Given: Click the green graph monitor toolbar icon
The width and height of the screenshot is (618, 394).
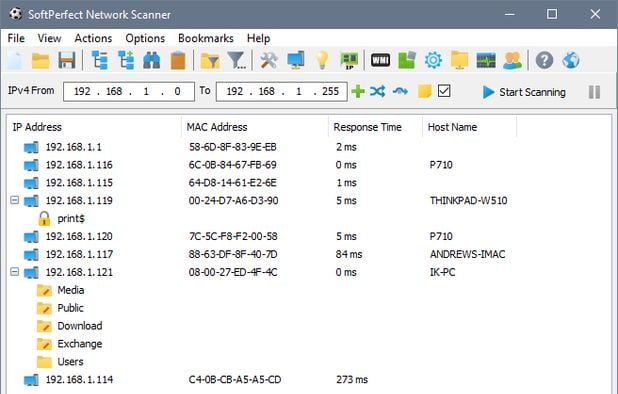Looking at the screenshot, I should pos(486,60).
